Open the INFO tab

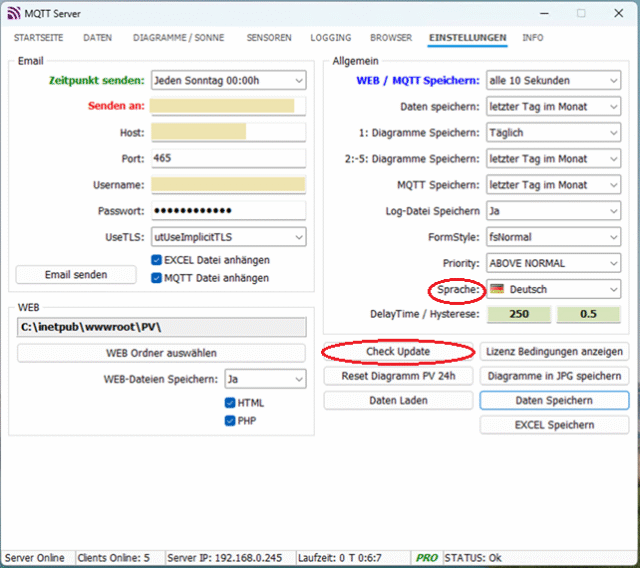533,38
